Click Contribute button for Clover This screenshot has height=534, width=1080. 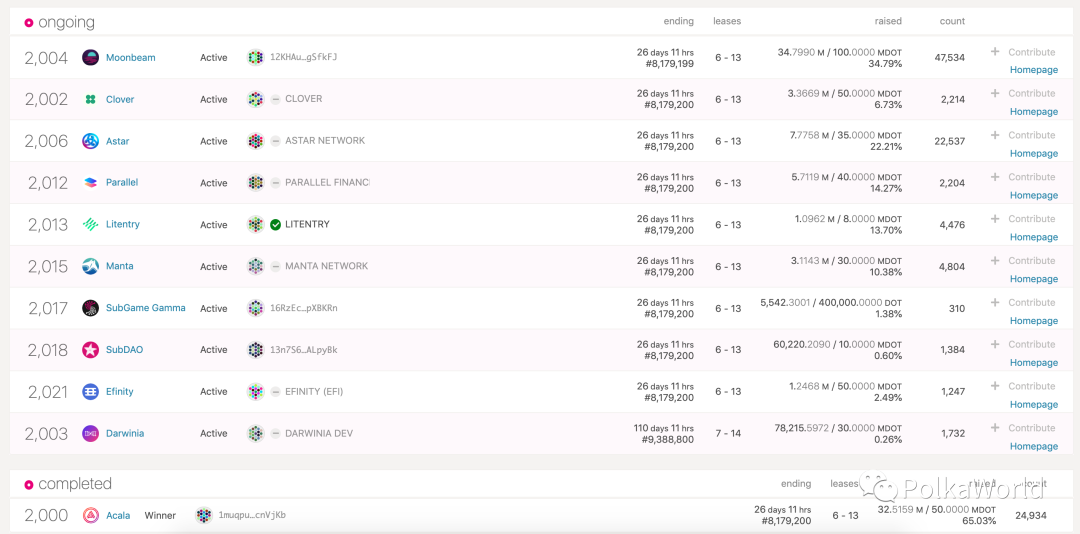(x=1023, y=93)
